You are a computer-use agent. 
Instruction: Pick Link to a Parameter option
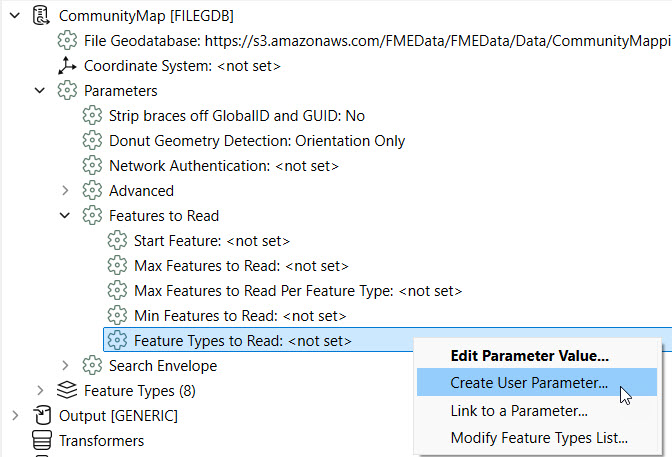click(x=518, y=410)
